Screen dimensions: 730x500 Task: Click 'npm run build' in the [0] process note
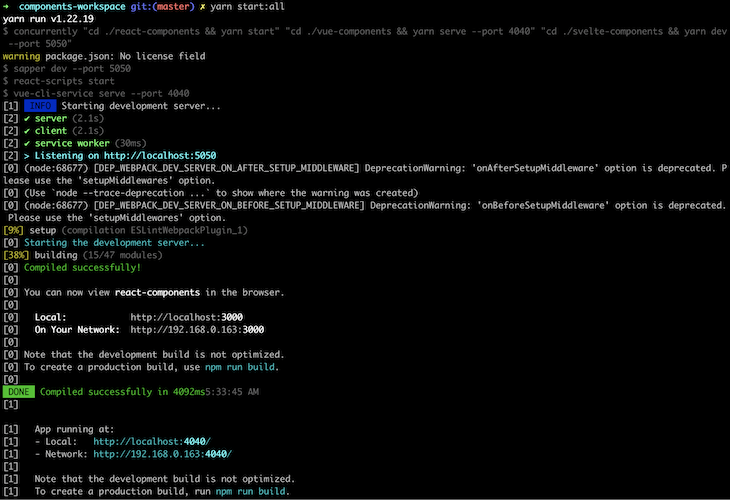click(240, 367)
